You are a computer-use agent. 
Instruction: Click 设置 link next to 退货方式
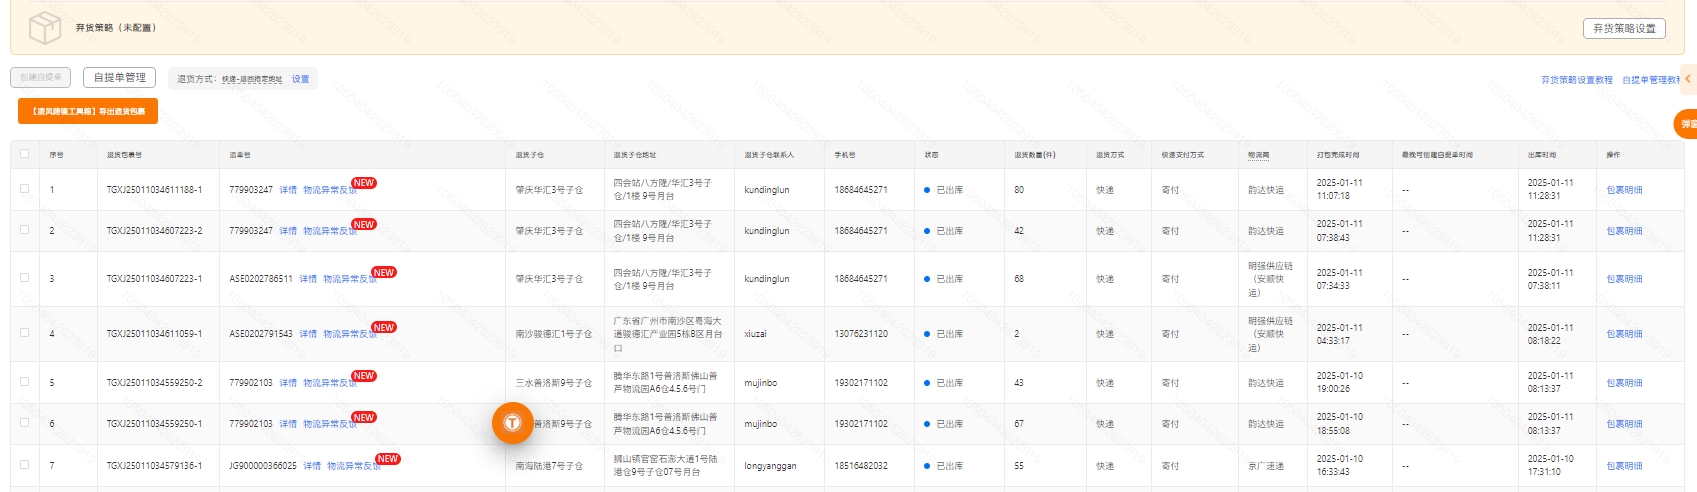pos(300,79)
